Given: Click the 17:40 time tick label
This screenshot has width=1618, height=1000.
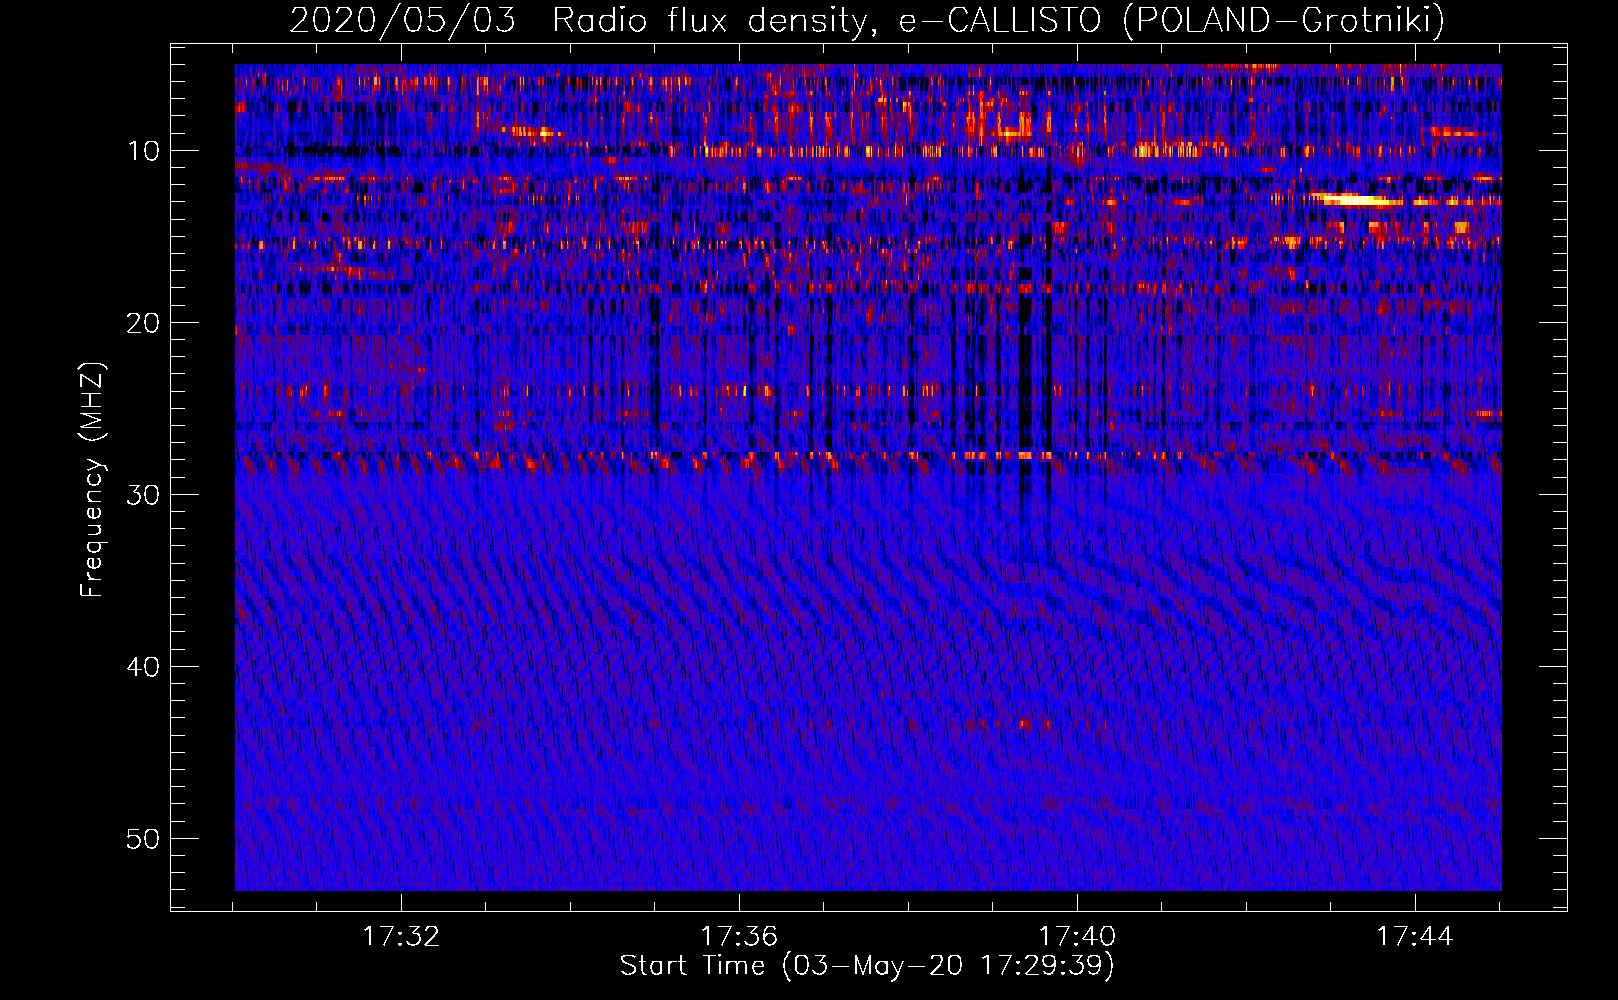Looking at the screenshot, I should [x=1077, y=937].
